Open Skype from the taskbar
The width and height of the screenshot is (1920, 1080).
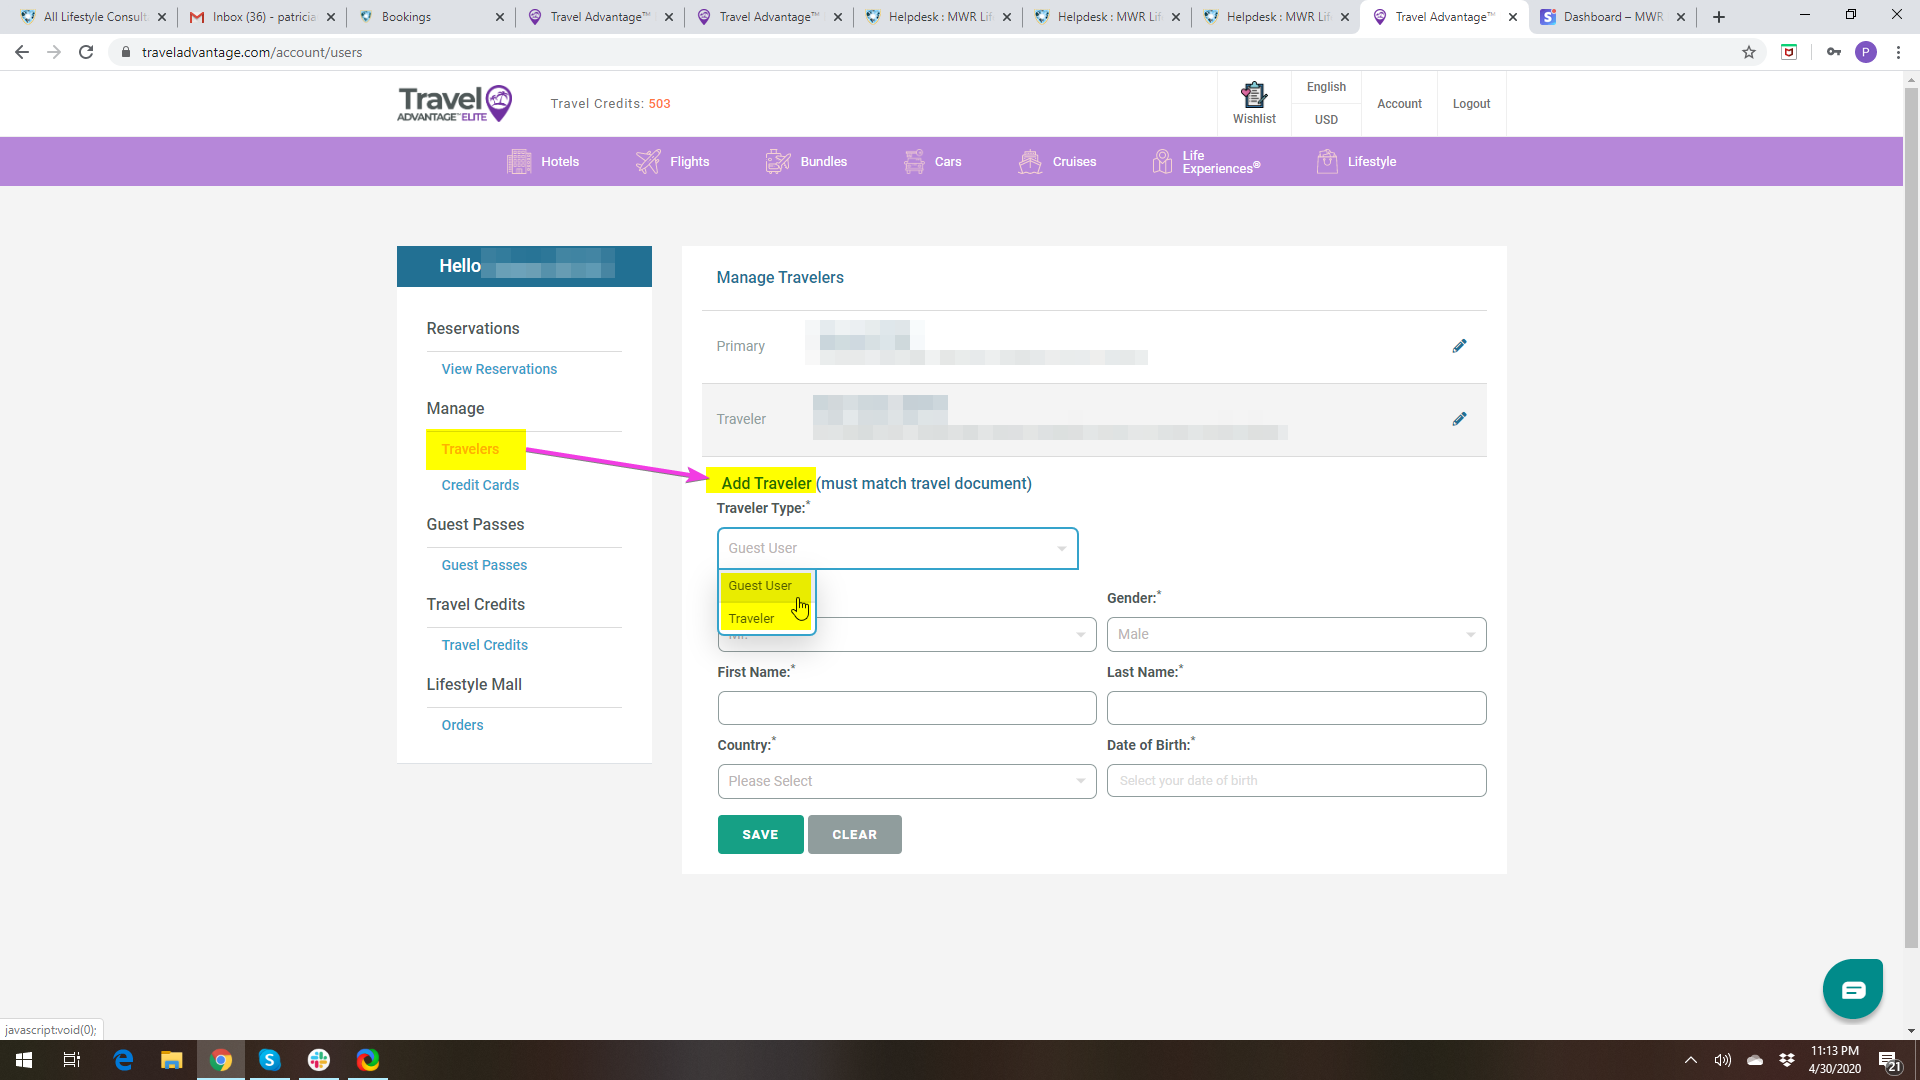(269, 1060)
